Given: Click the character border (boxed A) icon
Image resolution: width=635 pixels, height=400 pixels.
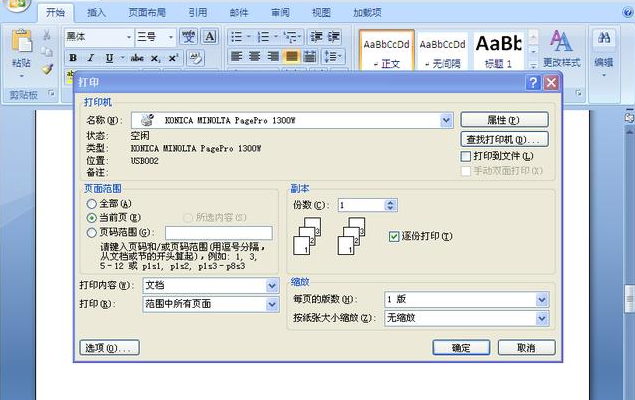Looking at the screenshot, I should click(x=210, y=36).
